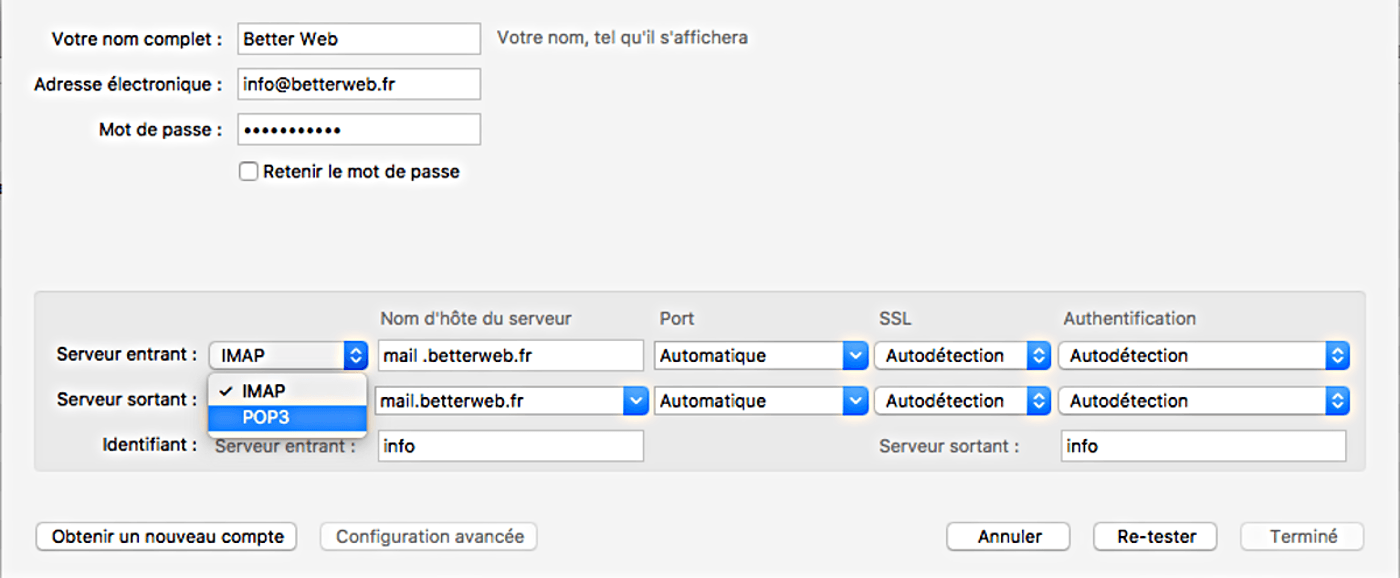The image size is (1400, 578).
Task: Choose the checked IMAP menu option
Action: point(287,391)
